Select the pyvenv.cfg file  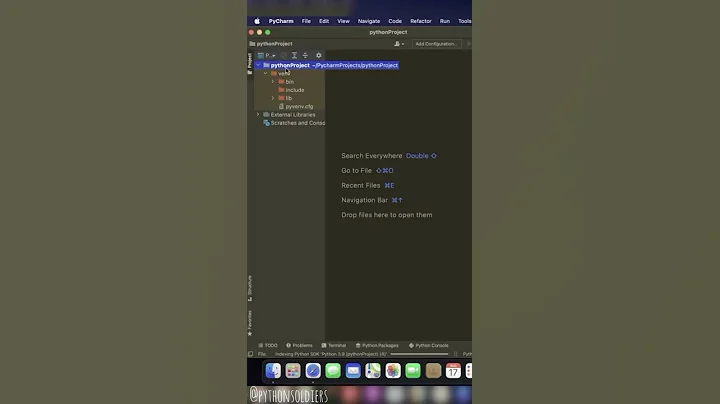click(x=296, y=107)
